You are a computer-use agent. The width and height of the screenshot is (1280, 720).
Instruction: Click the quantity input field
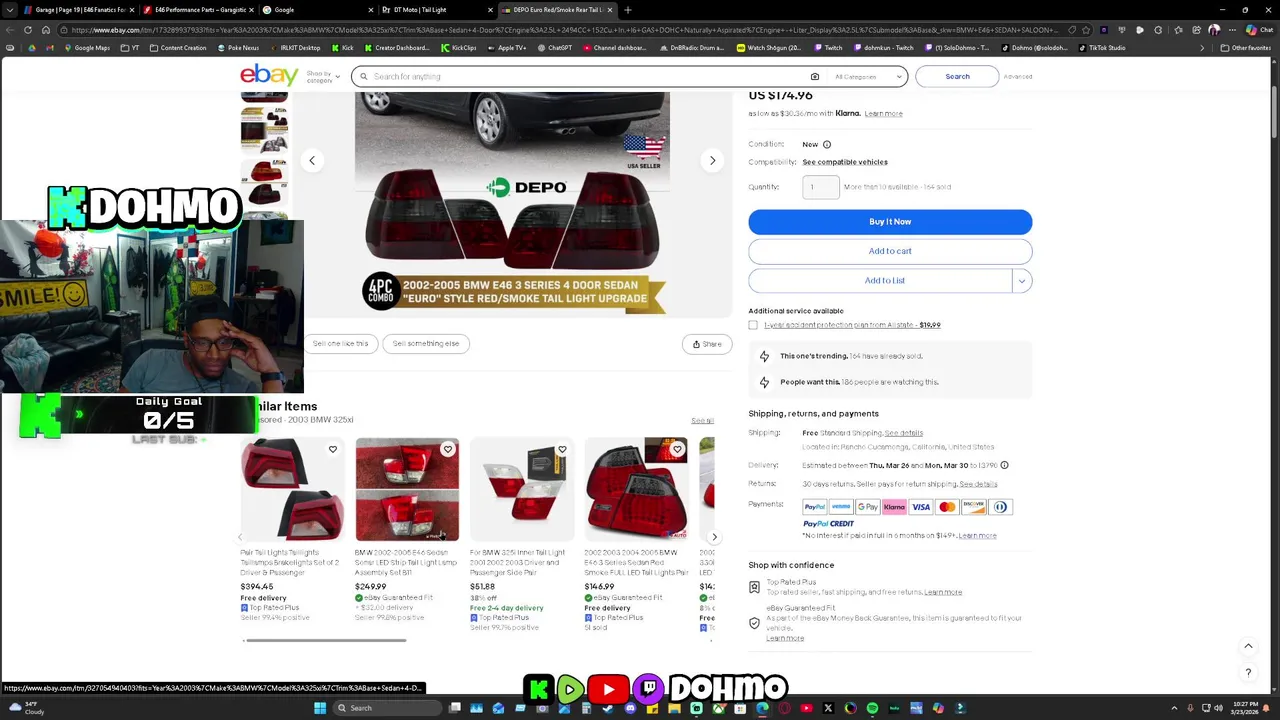pyautogui.click(x=820, y=187)
